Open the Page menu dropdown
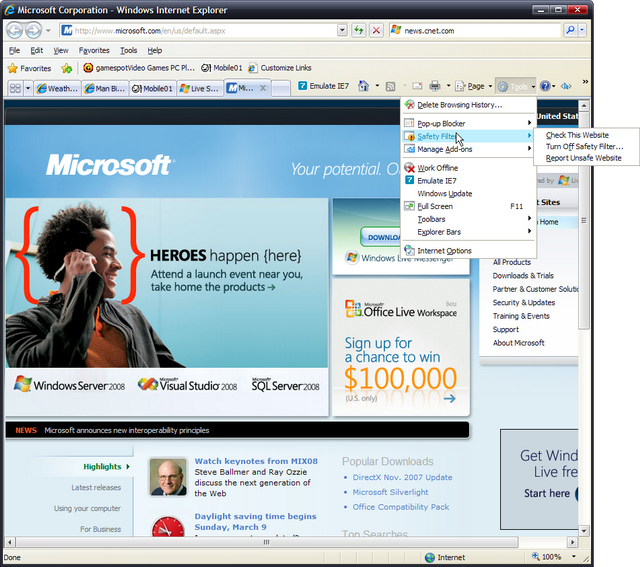Viewport: 640px width, 567px height. (473, 86)
